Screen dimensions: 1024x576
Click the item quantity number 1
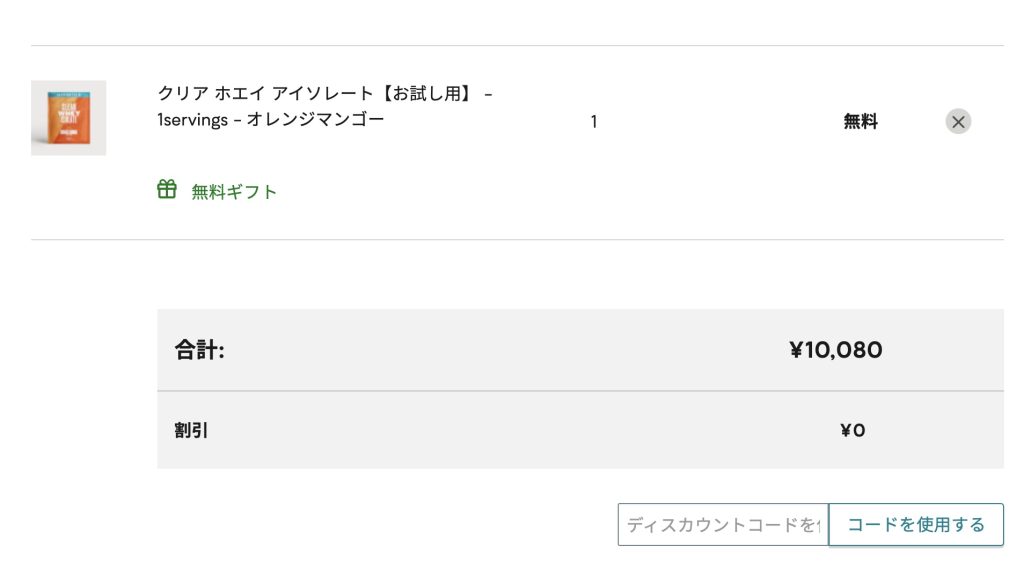point(594,122)
